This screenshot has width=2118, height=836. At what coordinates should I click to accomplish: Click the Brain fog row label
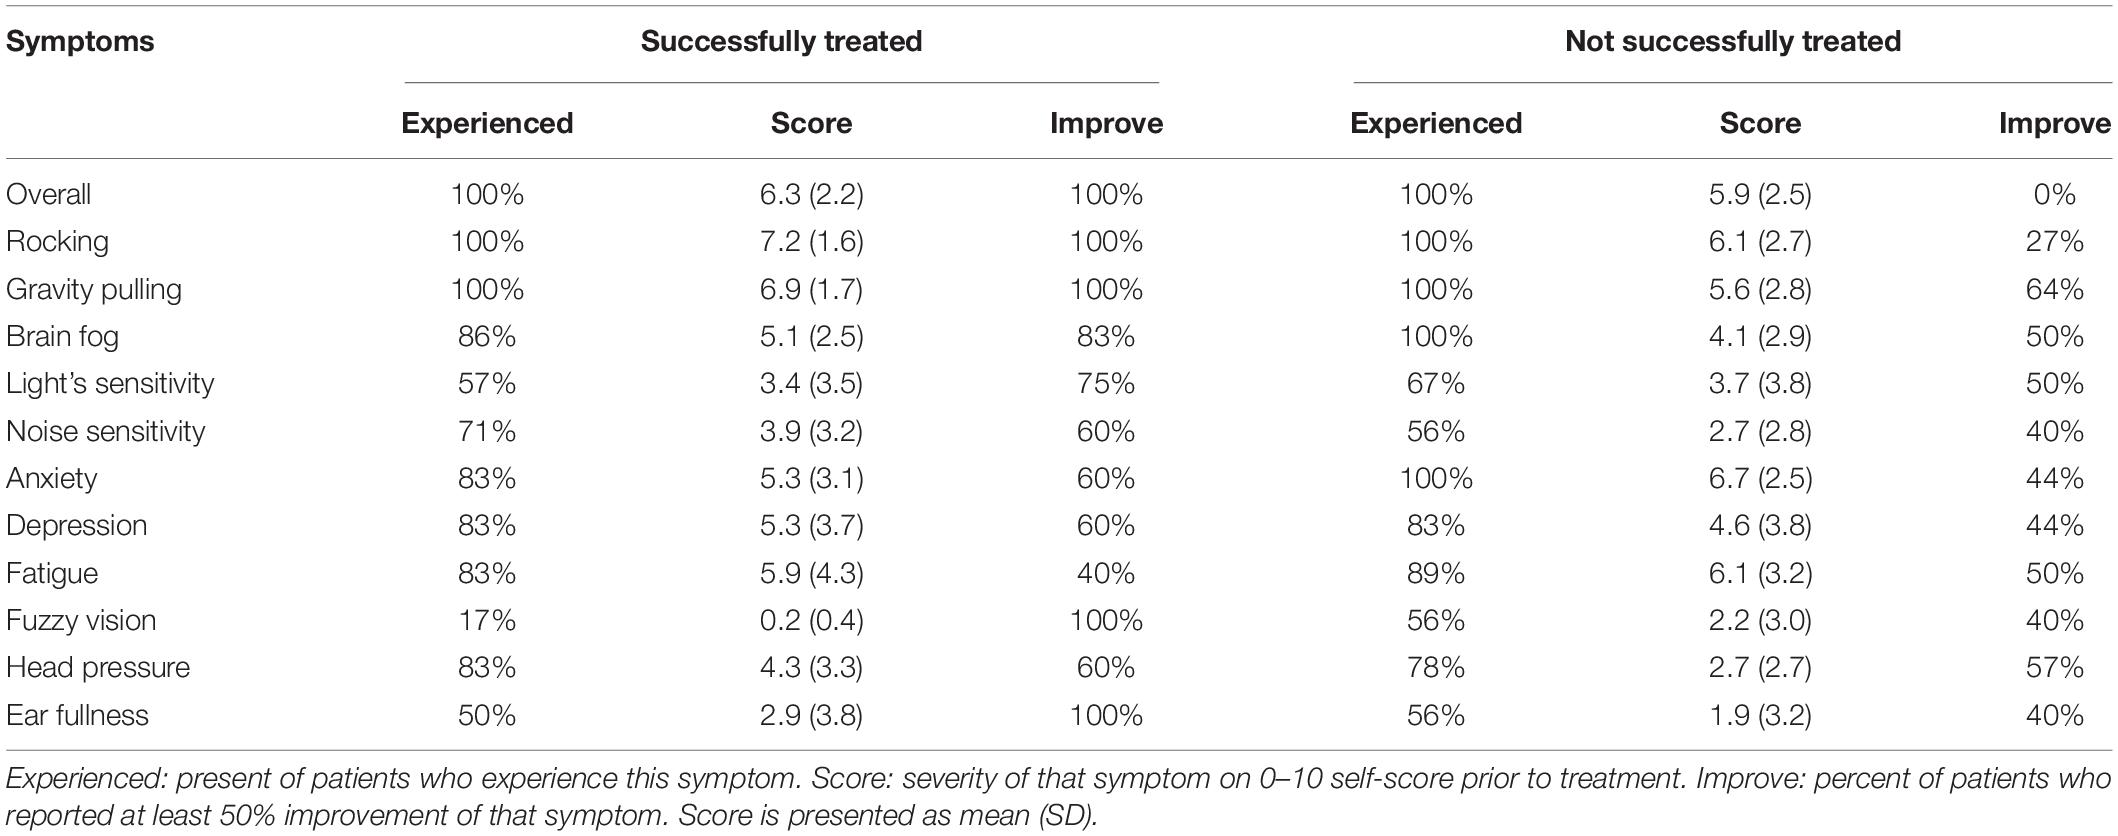[x=62, y=337]
